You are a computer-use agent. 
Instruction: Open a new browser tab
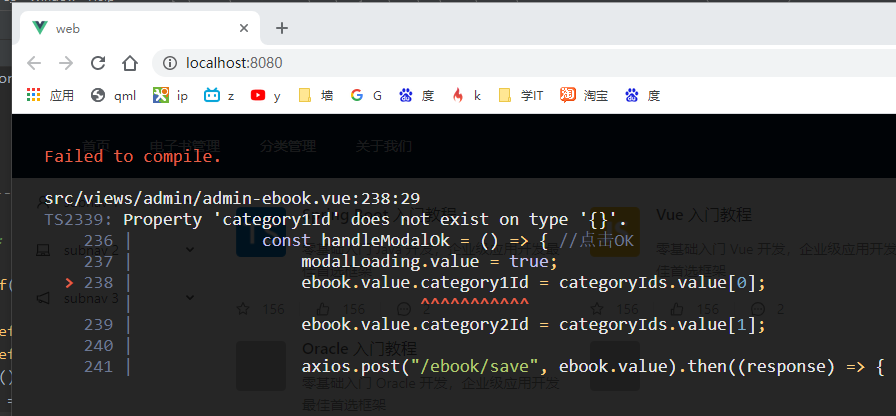(x=282, y=28)
